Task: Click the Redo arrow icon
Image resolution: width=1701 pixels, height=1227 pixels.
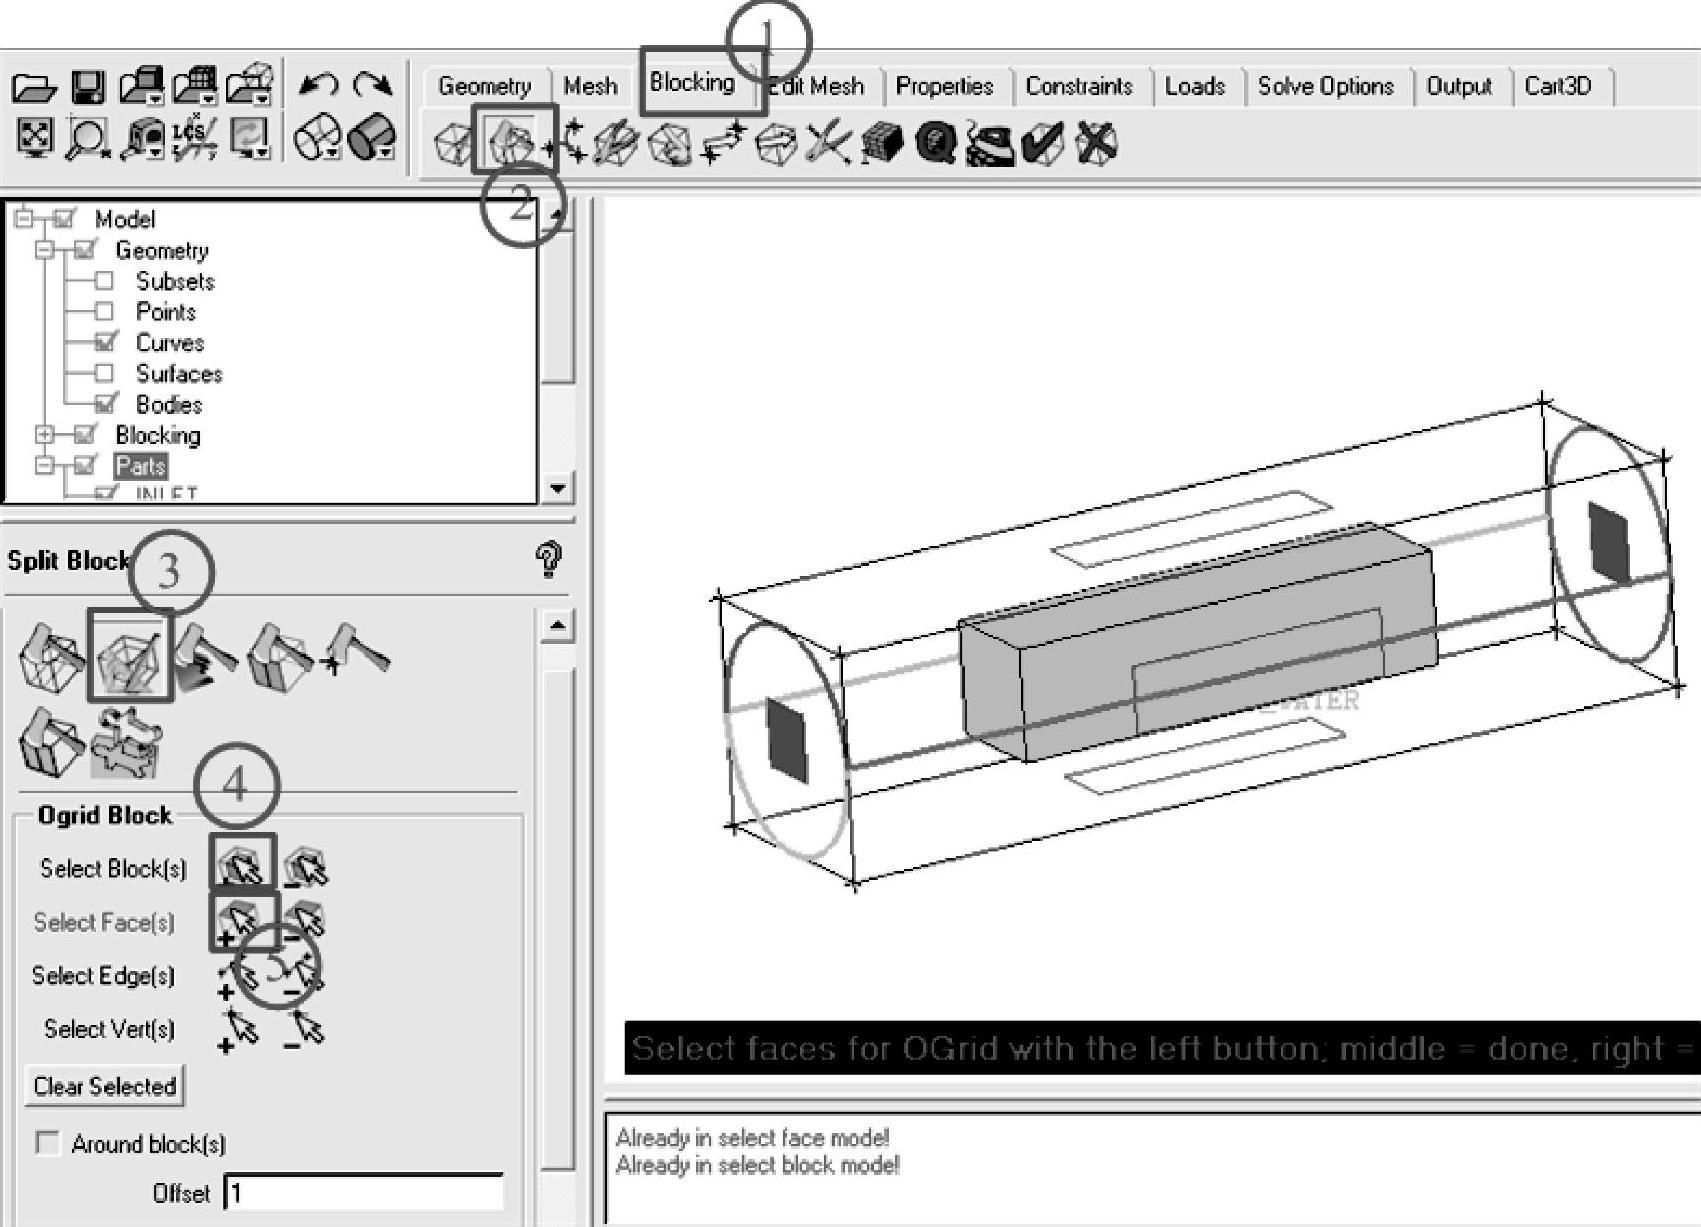Action: 374,86
